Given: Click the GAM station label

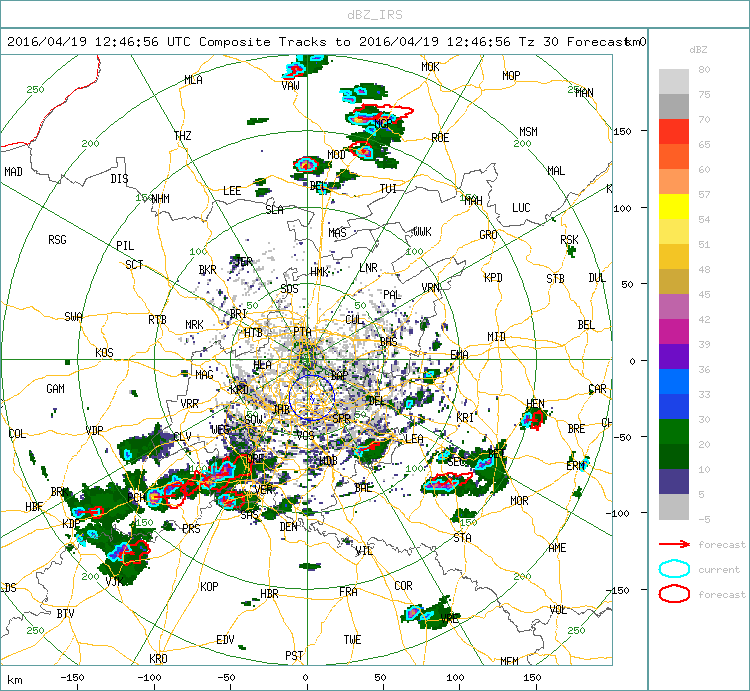Looking at the screenshot, I should [55, 389].
